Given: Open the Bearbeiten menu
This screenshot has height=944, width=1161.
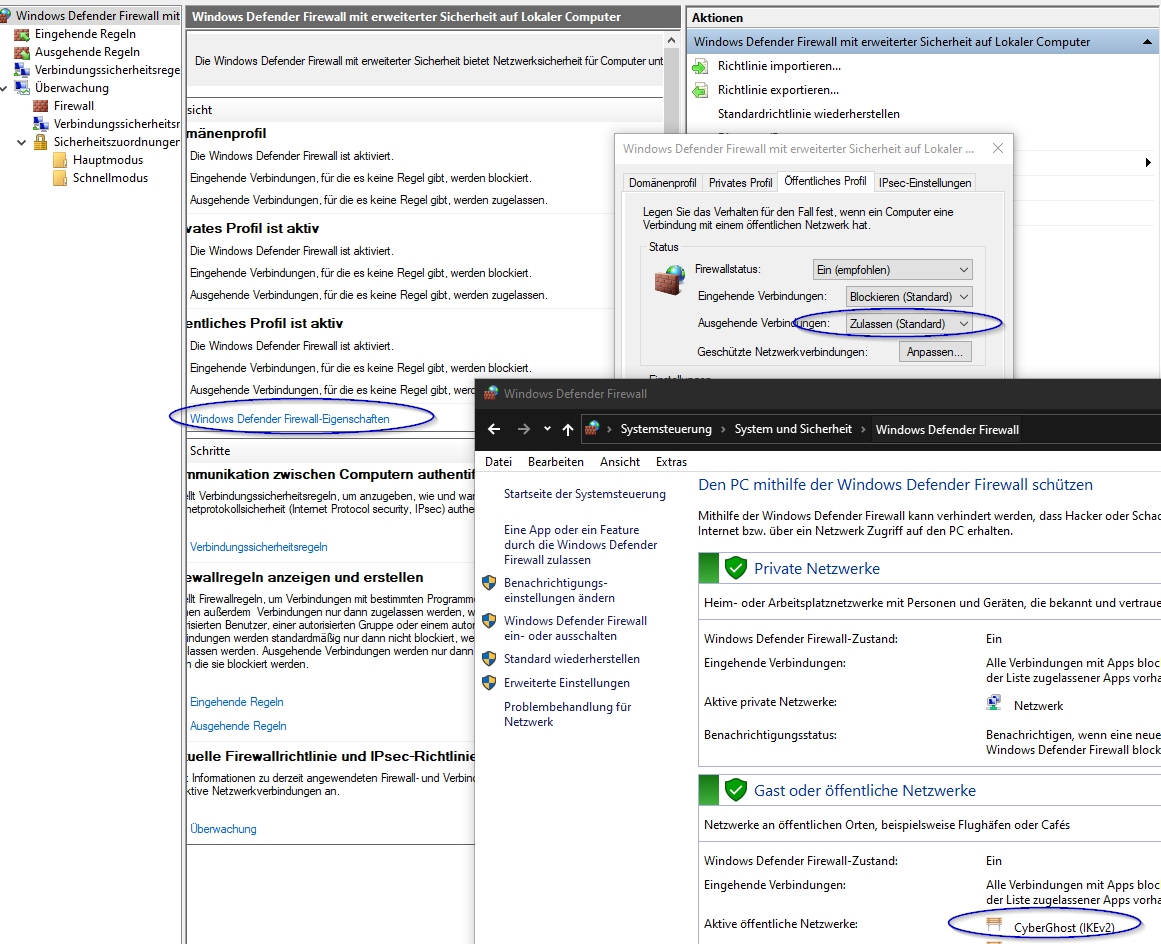Looking at the screenshot, I should coord(555,462).
